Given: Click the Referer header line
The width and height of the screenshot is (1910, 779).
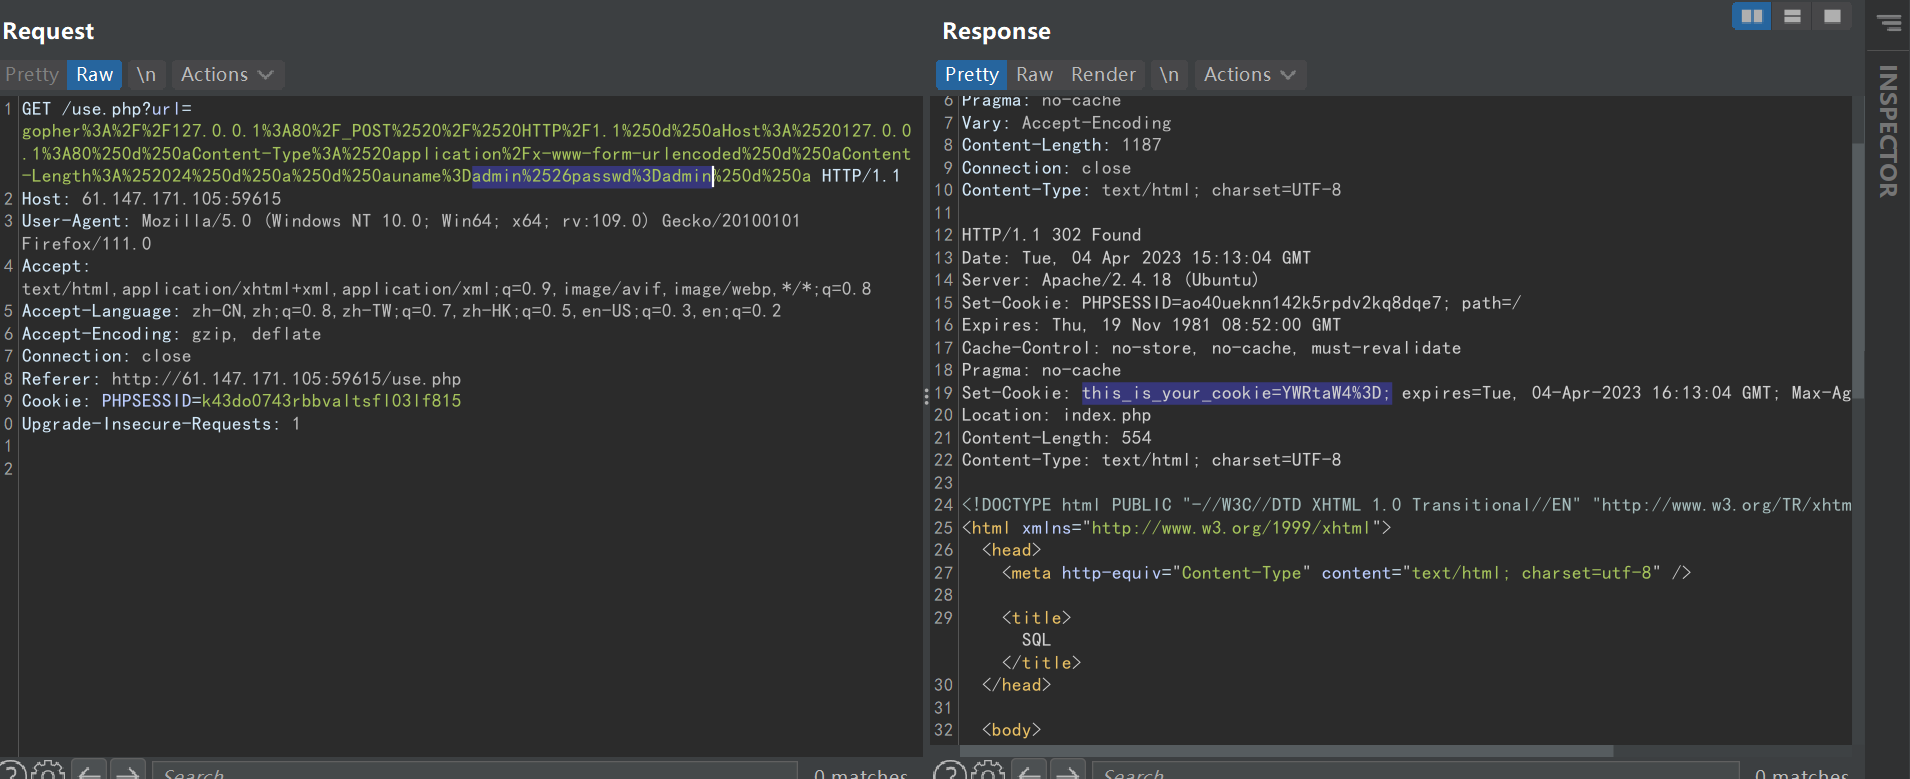Looking at the screenshot, I should pyautogui.click(x=242, y=379).
